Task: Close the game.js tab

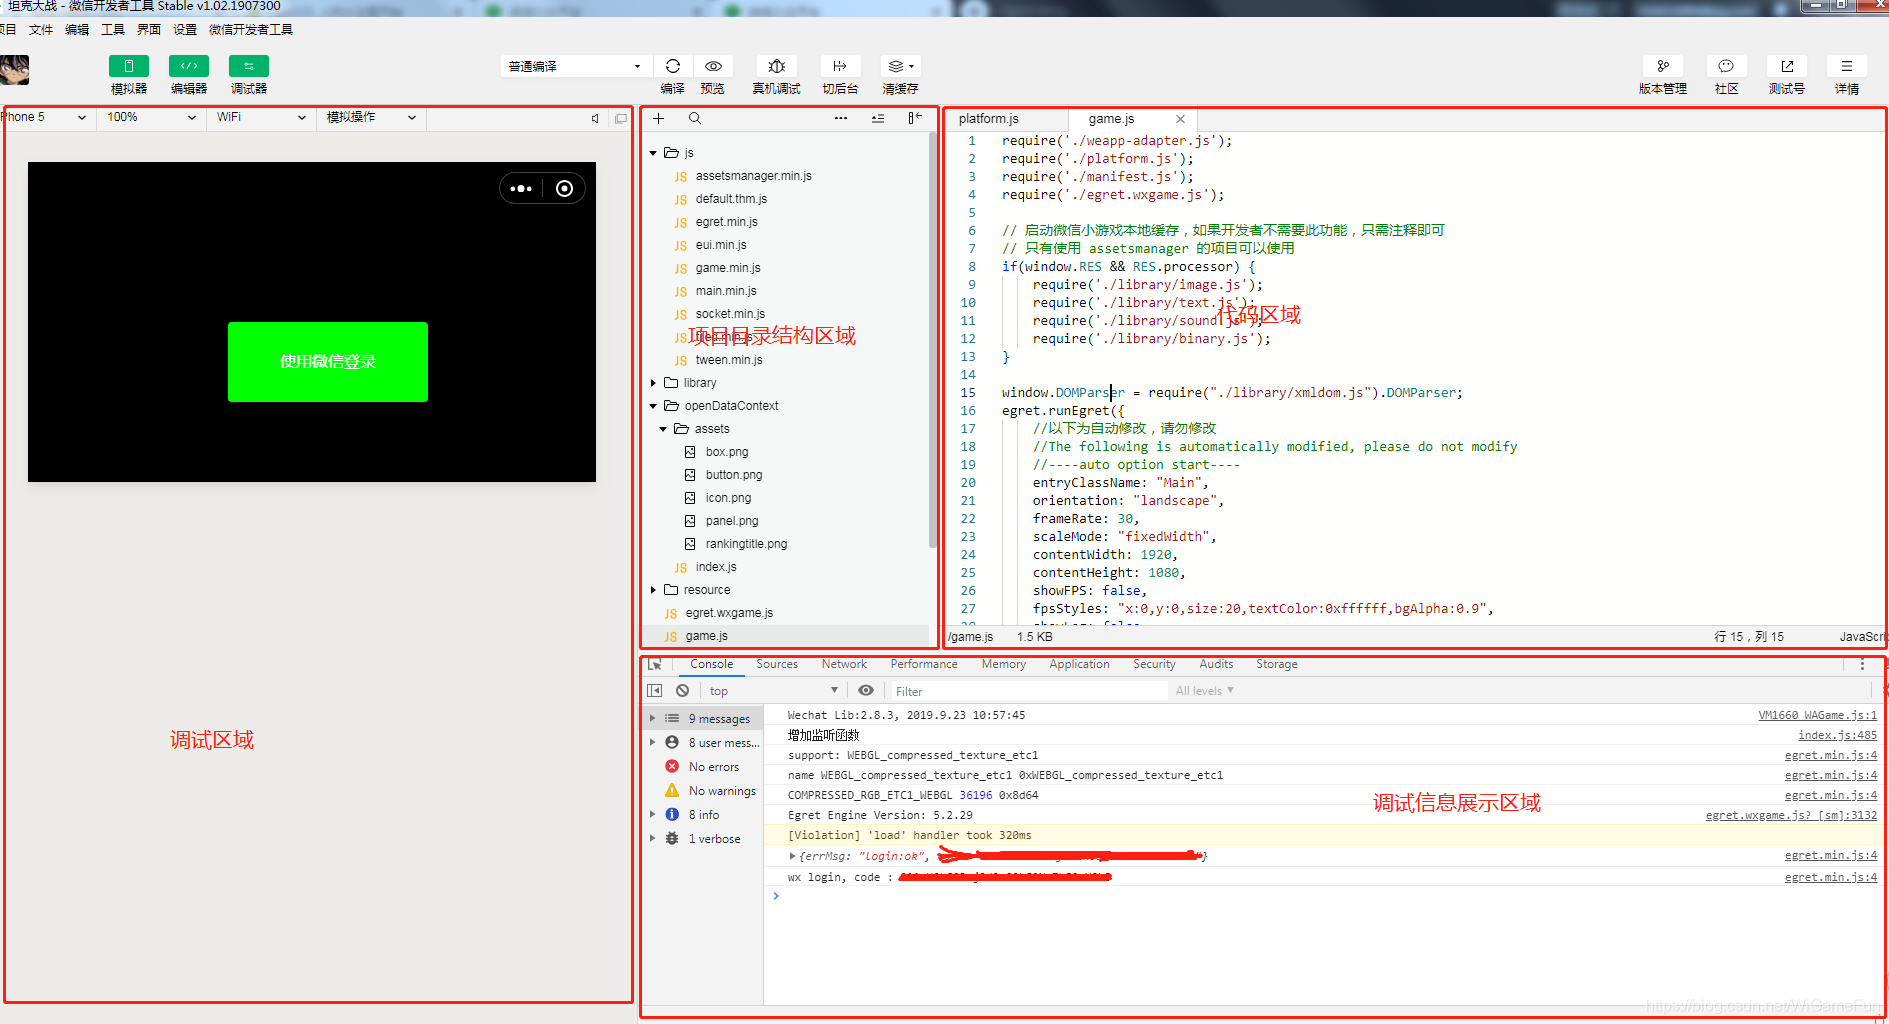Action: (1180, 119)
